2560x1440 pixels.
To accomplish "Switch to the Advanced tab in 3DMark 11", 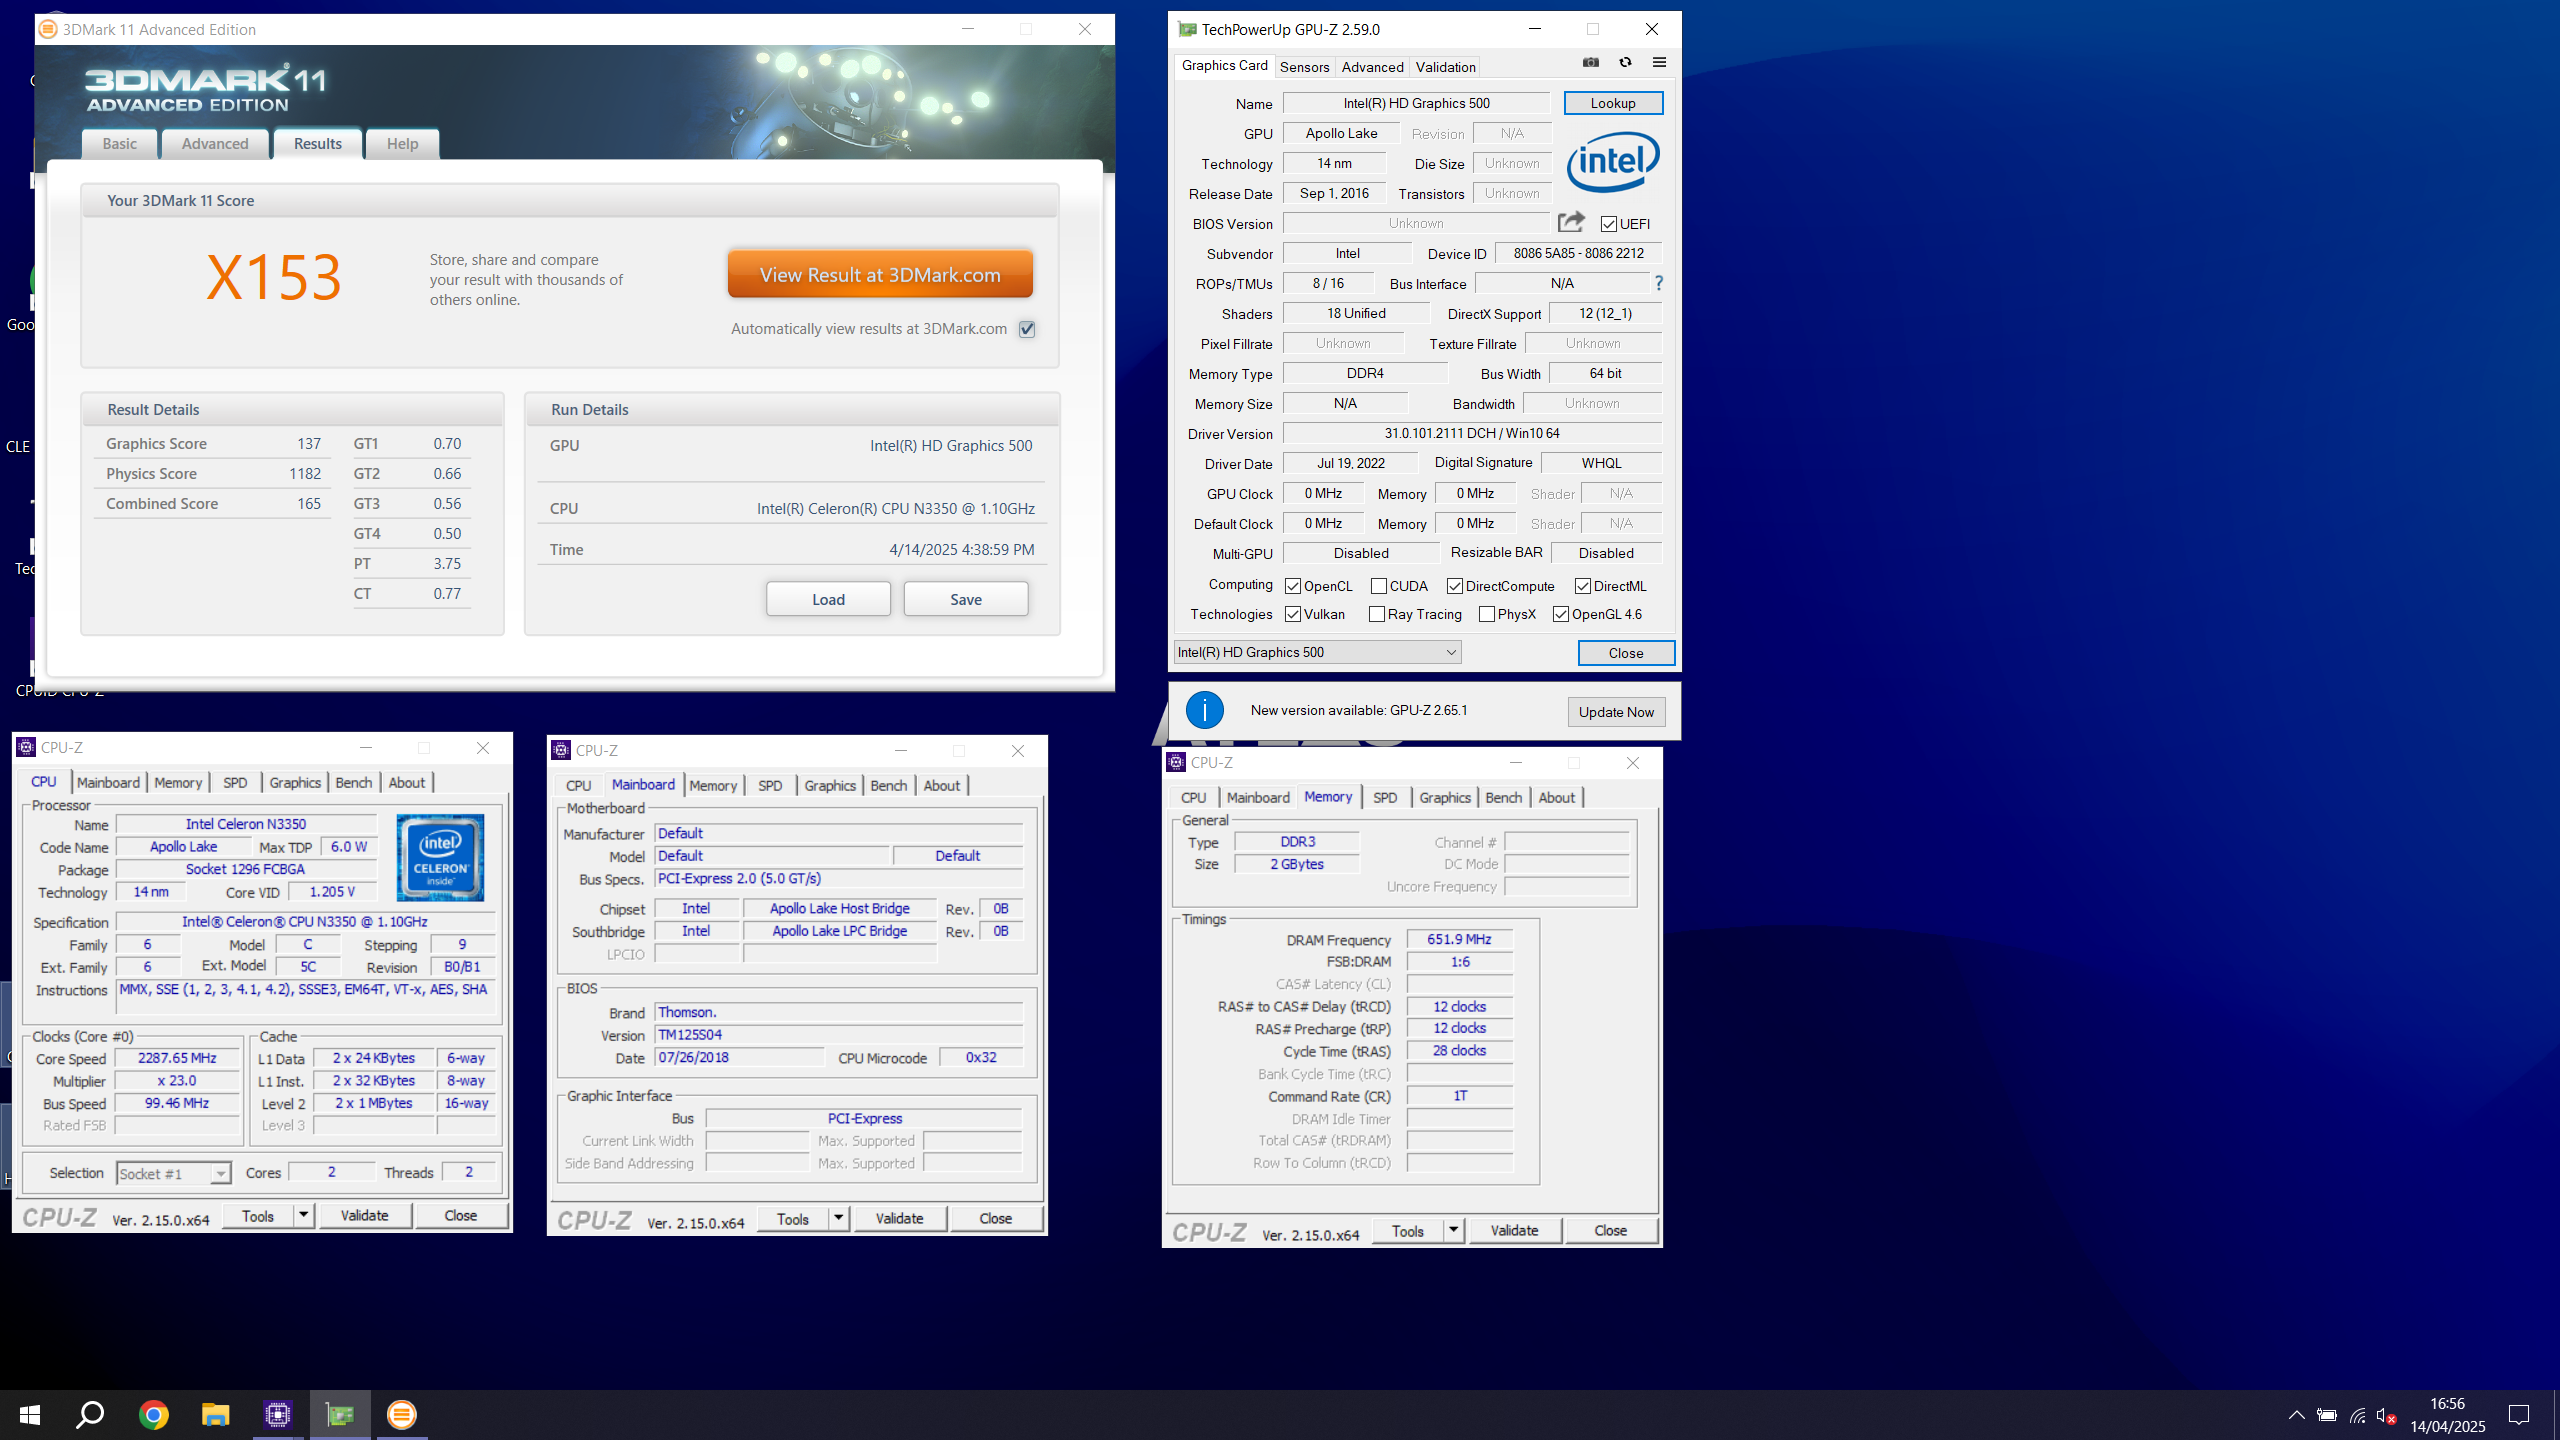I will pos(215,144).
